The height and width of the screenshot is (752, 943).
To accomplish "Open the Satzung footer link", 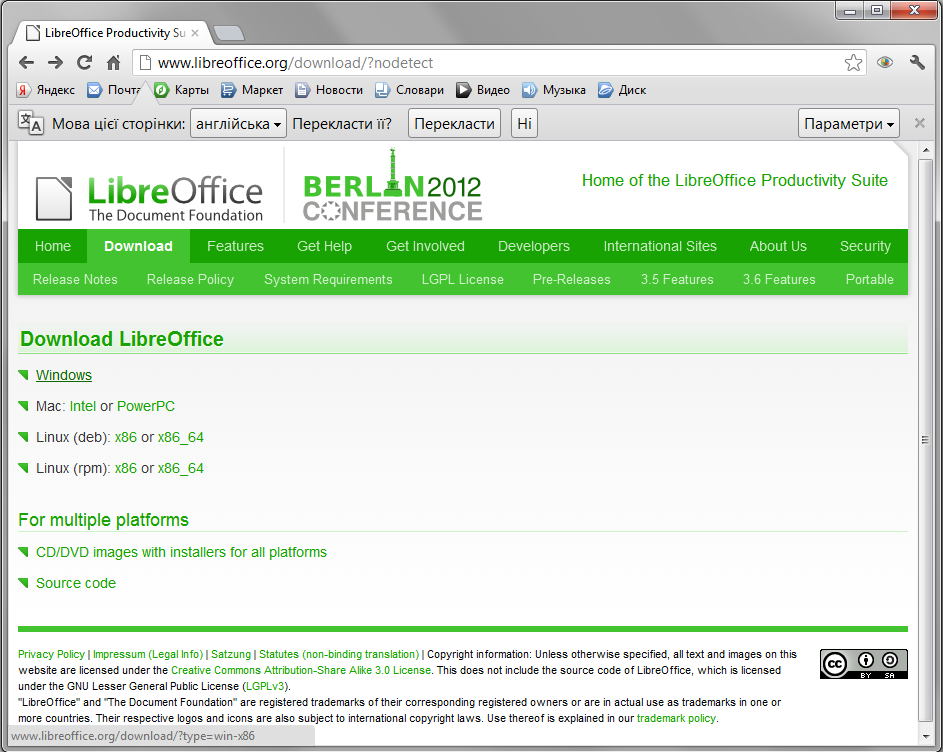I will coord(231,654).
